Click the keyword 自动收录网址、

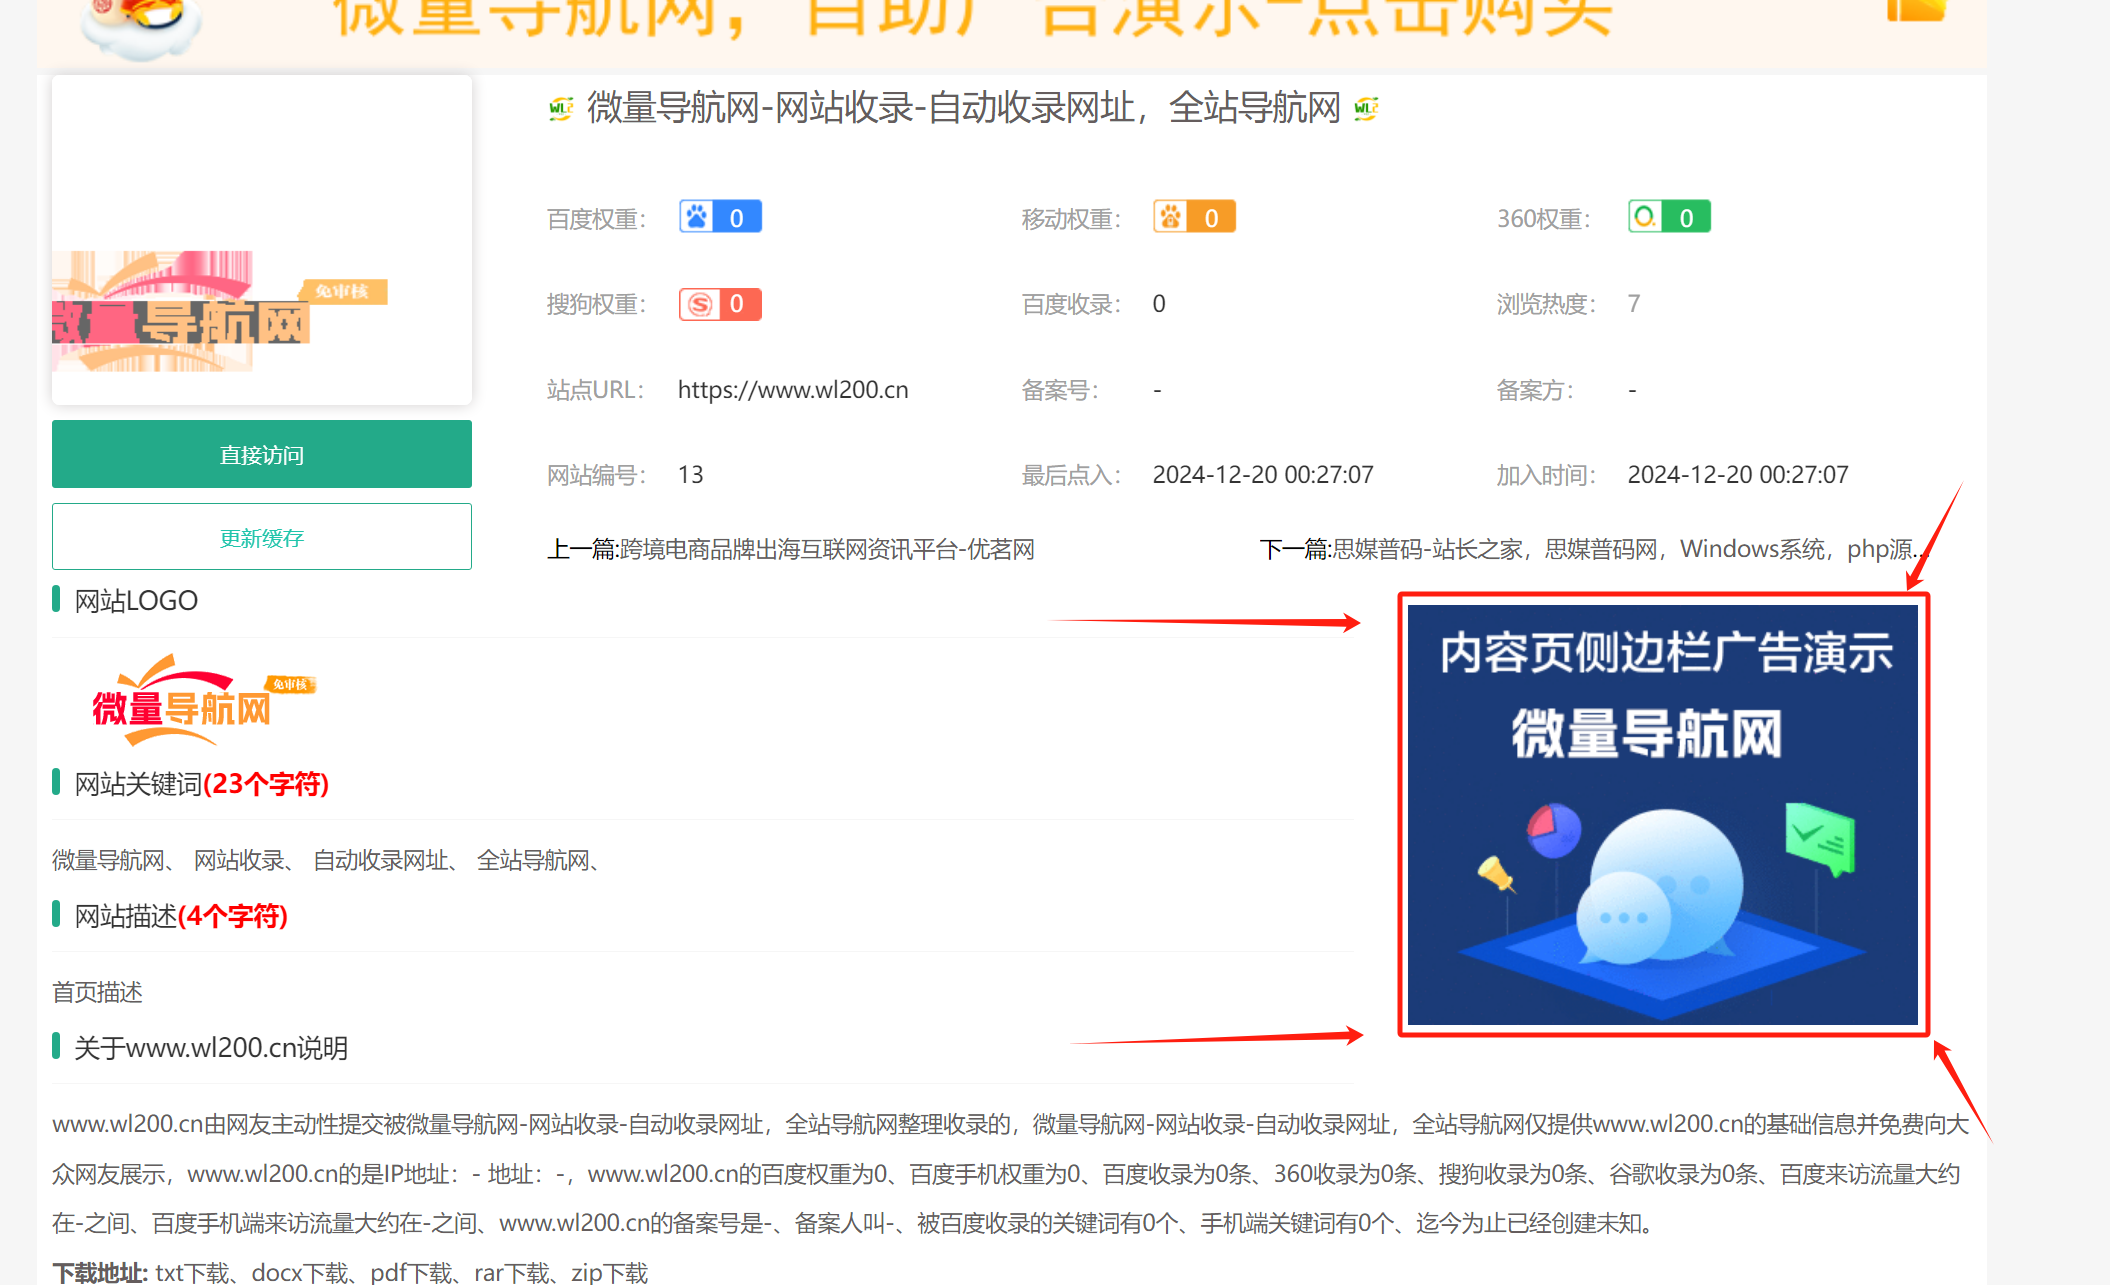pos(386,860)
